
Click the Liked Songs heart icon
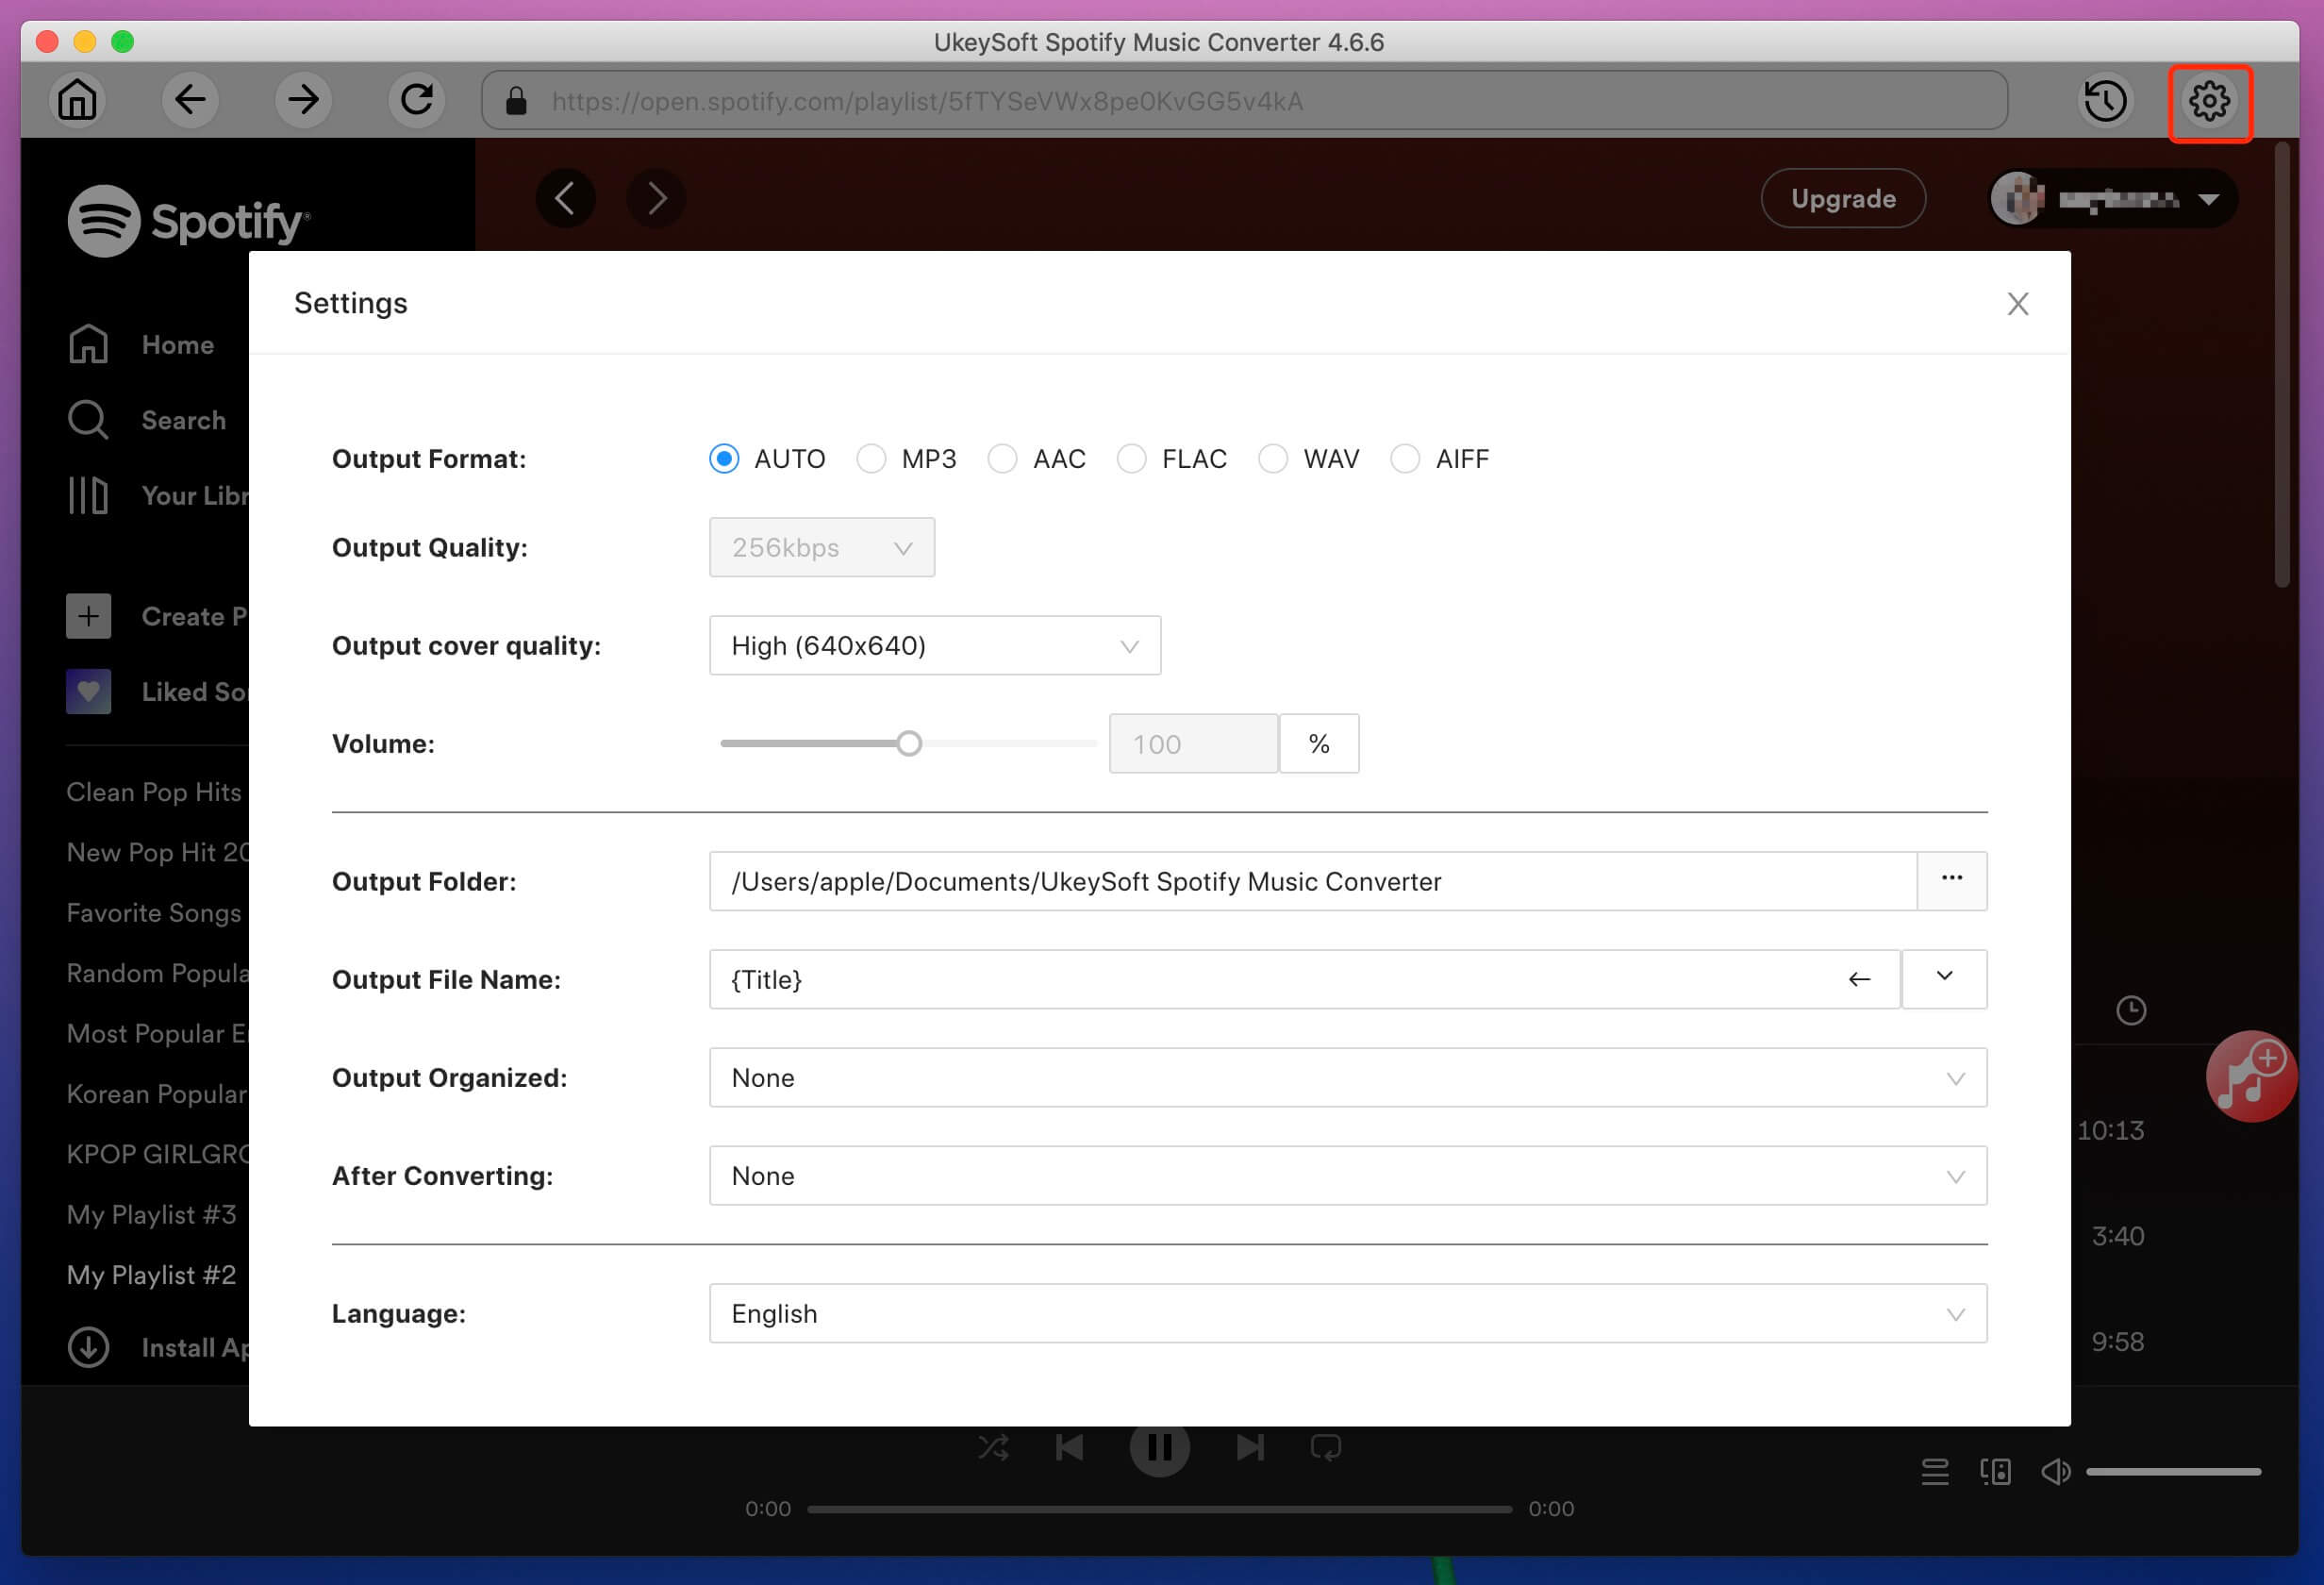pos(89,691)
